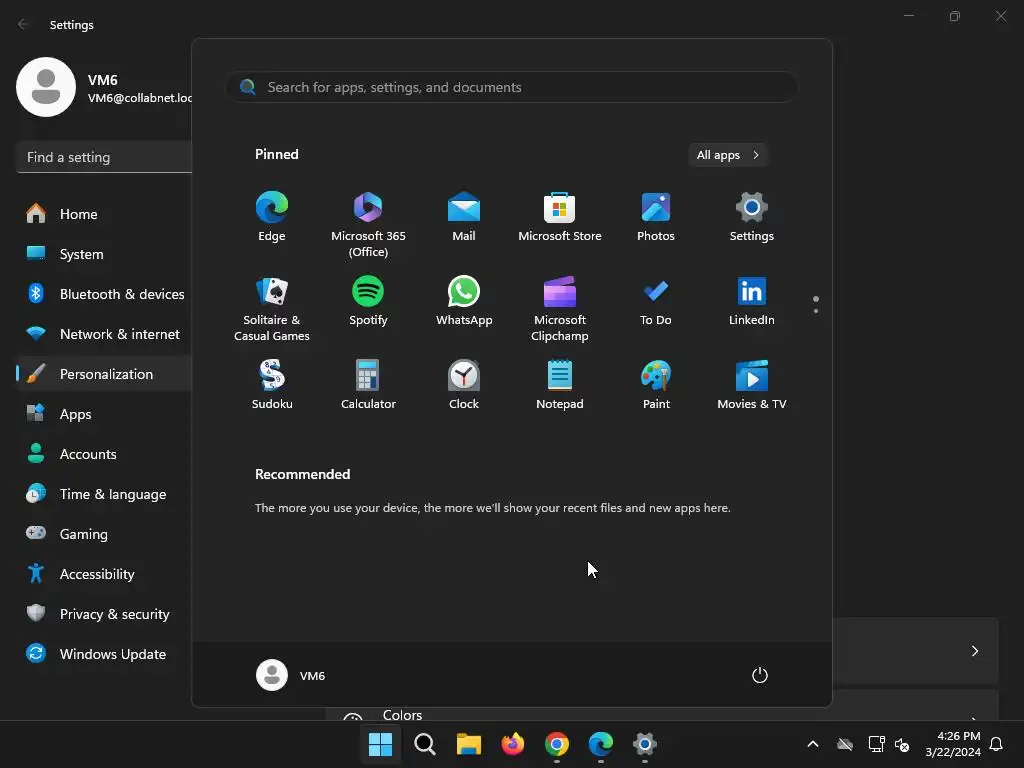Open VM6 profile in Settings window
The height and width of the screenshot is (768, 1024).
coord(104,88)
